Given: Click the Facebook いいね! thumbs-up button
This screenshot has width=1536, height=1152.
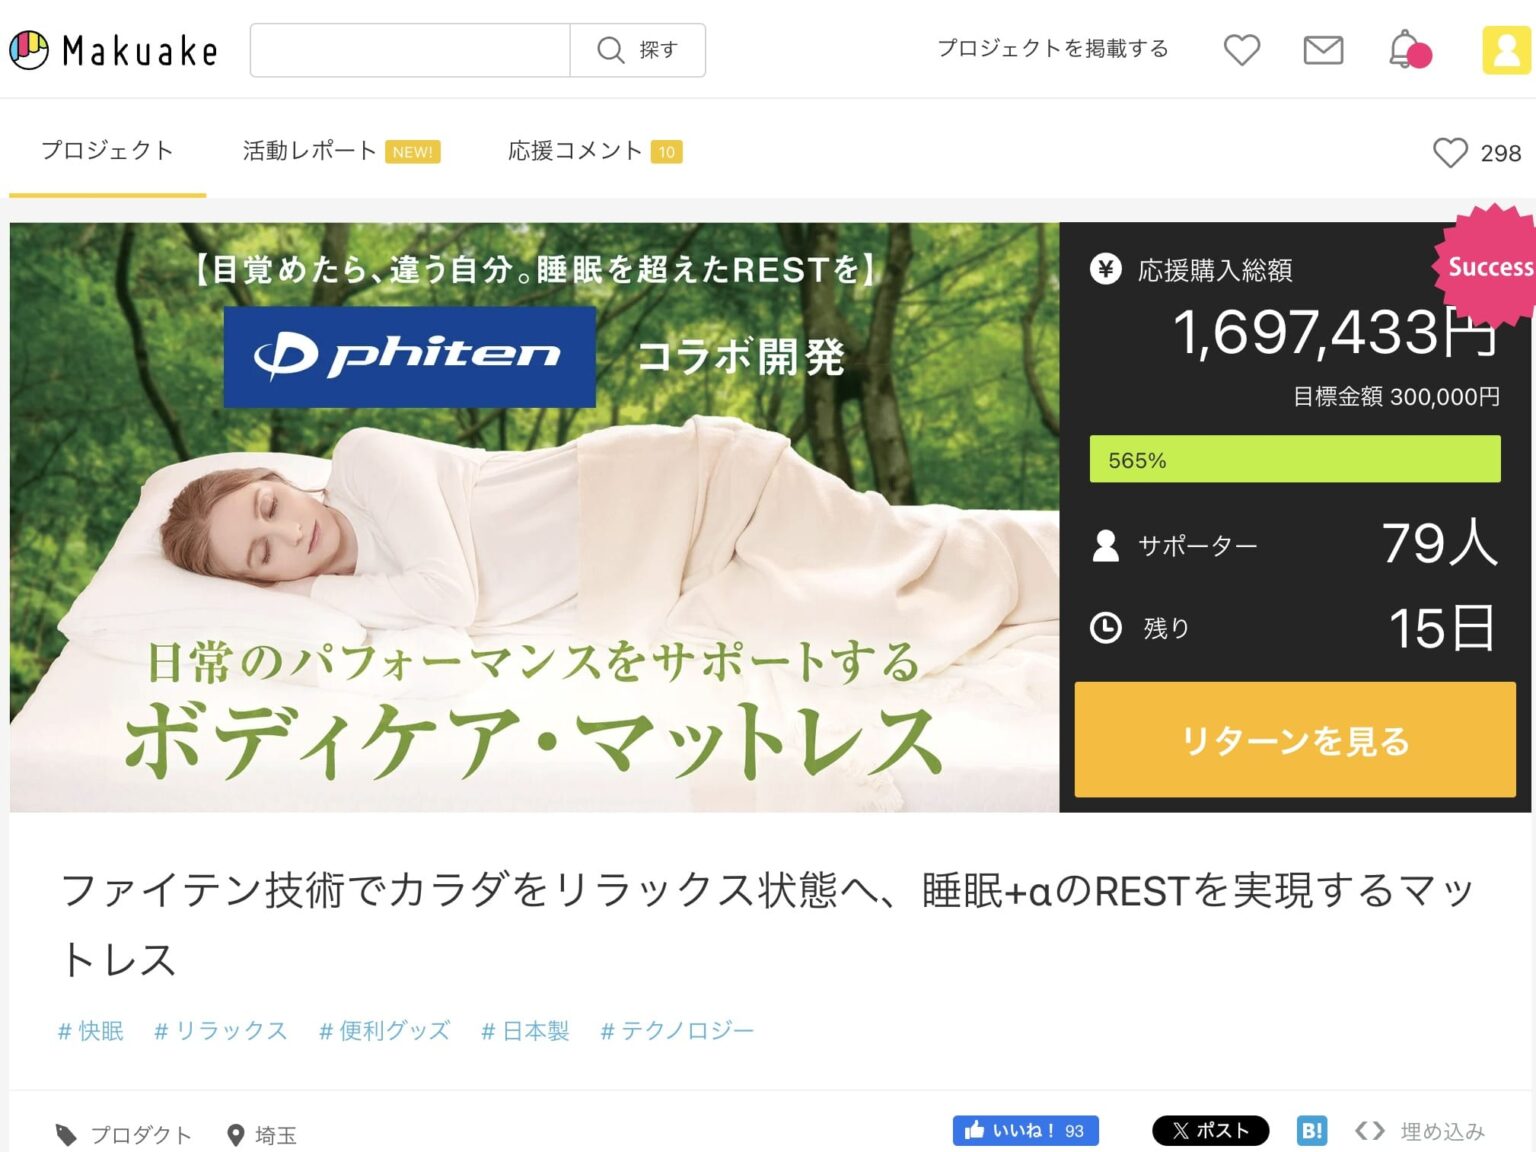Looking at the screenshot, I should (1025, 1131).
